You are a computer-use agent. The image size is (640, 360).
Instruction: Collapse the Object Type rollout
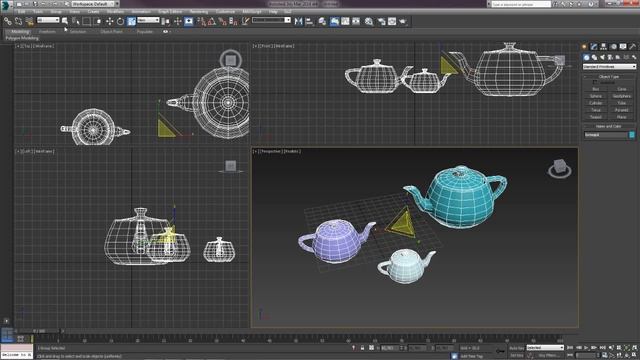[609, 77]
